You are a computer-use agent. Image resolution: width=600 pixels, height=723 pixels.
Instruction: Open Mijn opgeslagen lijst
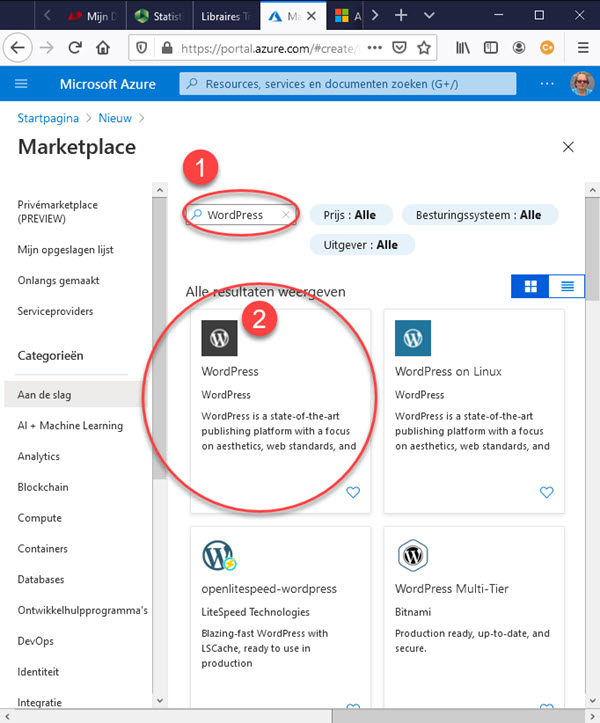pyautogui.click(x=65, y=250)
